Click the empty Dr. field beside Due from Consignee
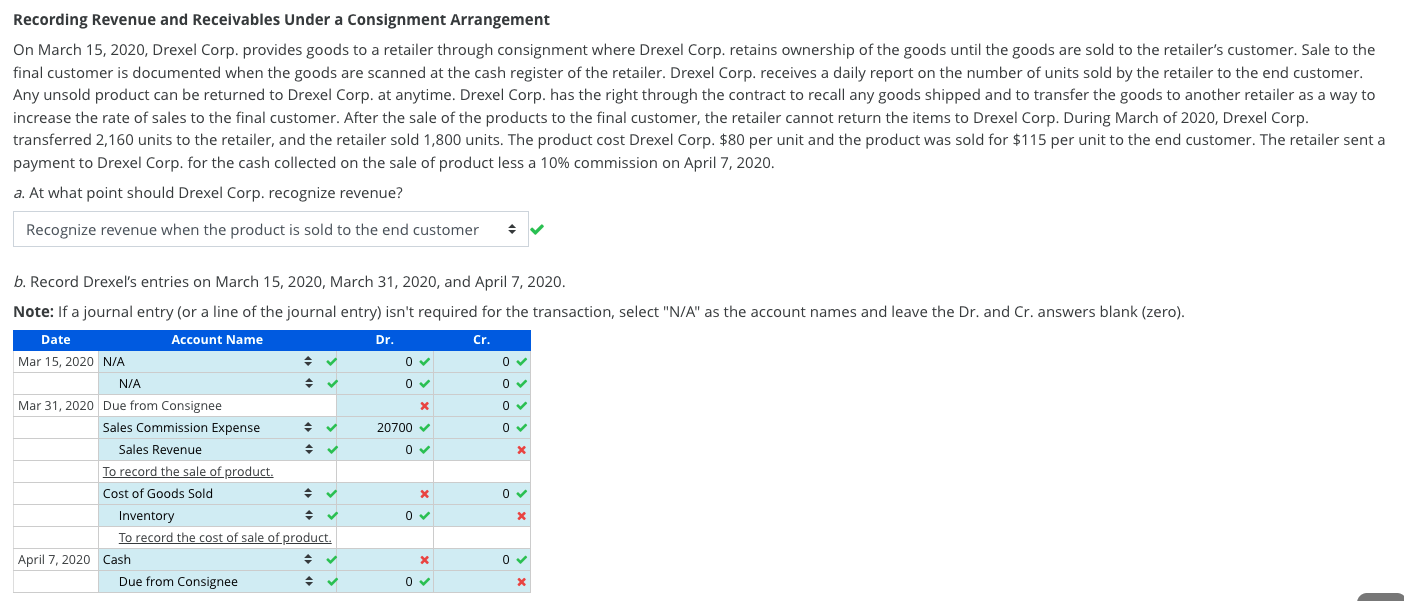Image resolution: width=1404 pixels, height=601 pixels. pos(385,405)
